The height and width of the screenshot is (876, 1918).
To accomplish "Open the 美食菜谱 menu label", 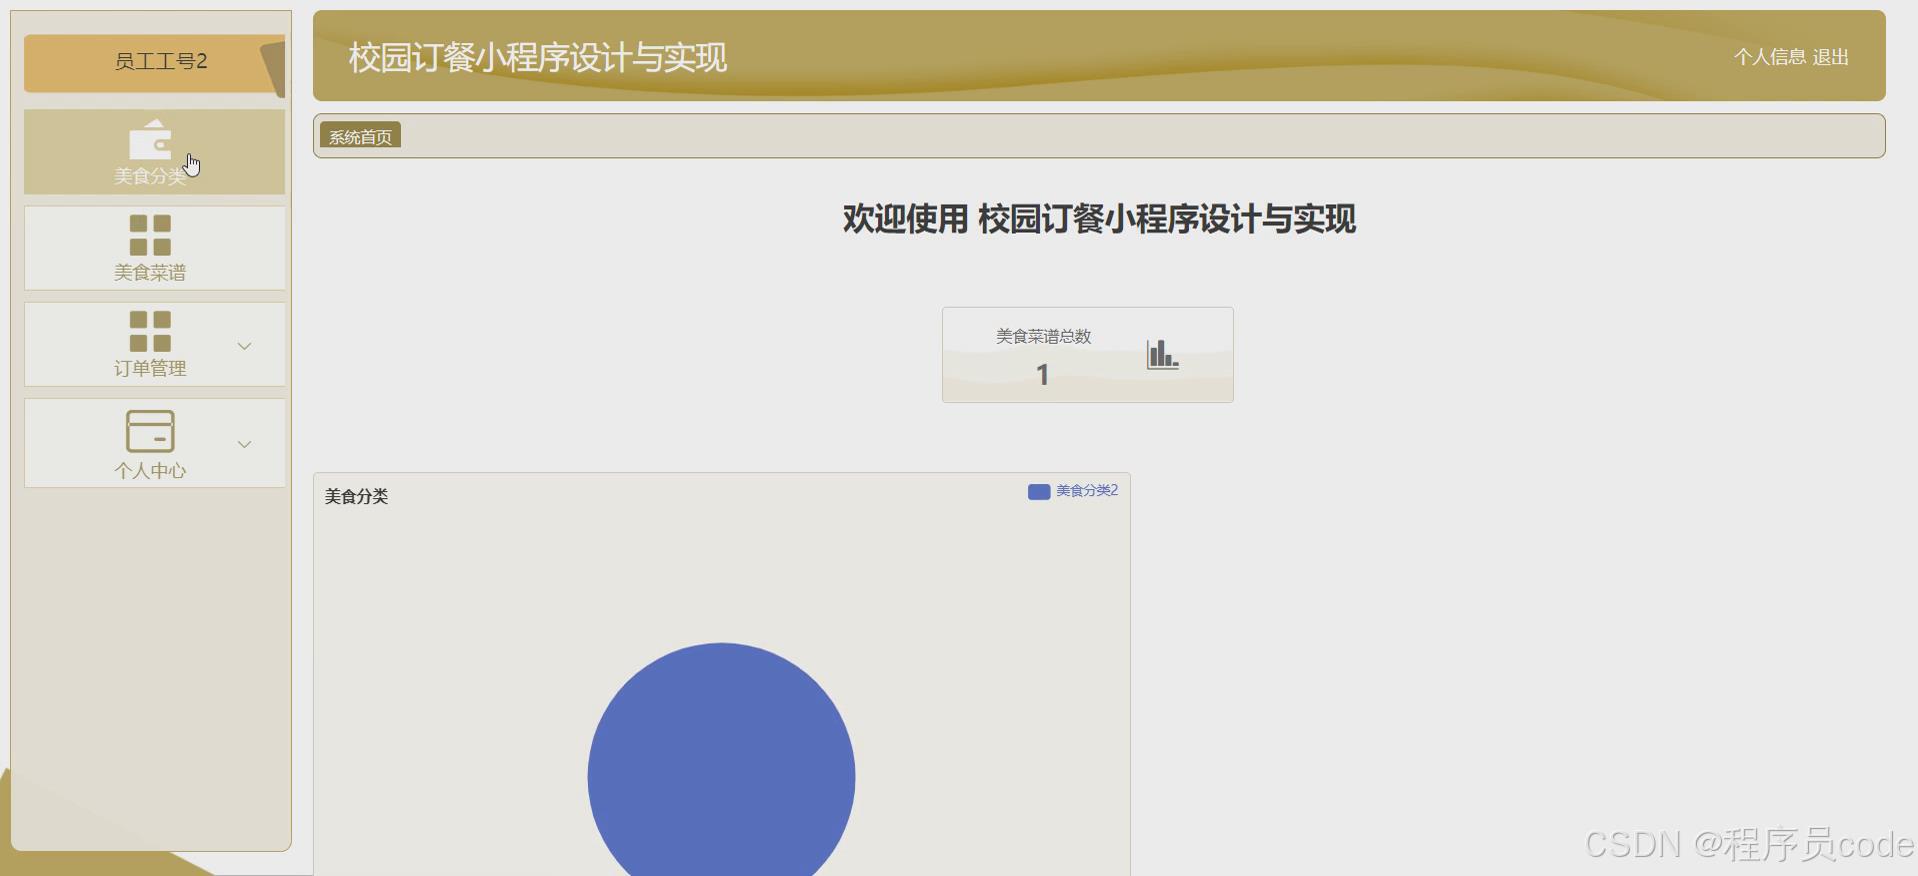I will 150,272.
